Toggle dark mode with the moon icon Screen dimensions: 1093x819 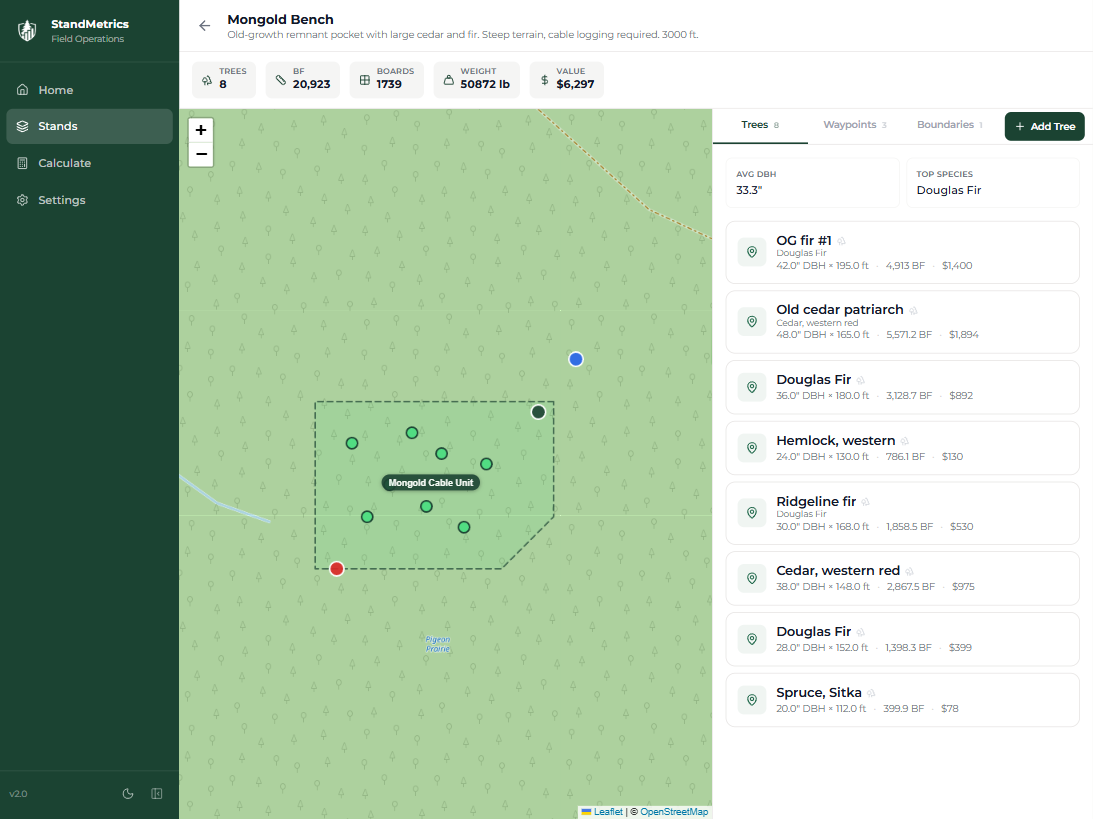(x=128, y=794)
